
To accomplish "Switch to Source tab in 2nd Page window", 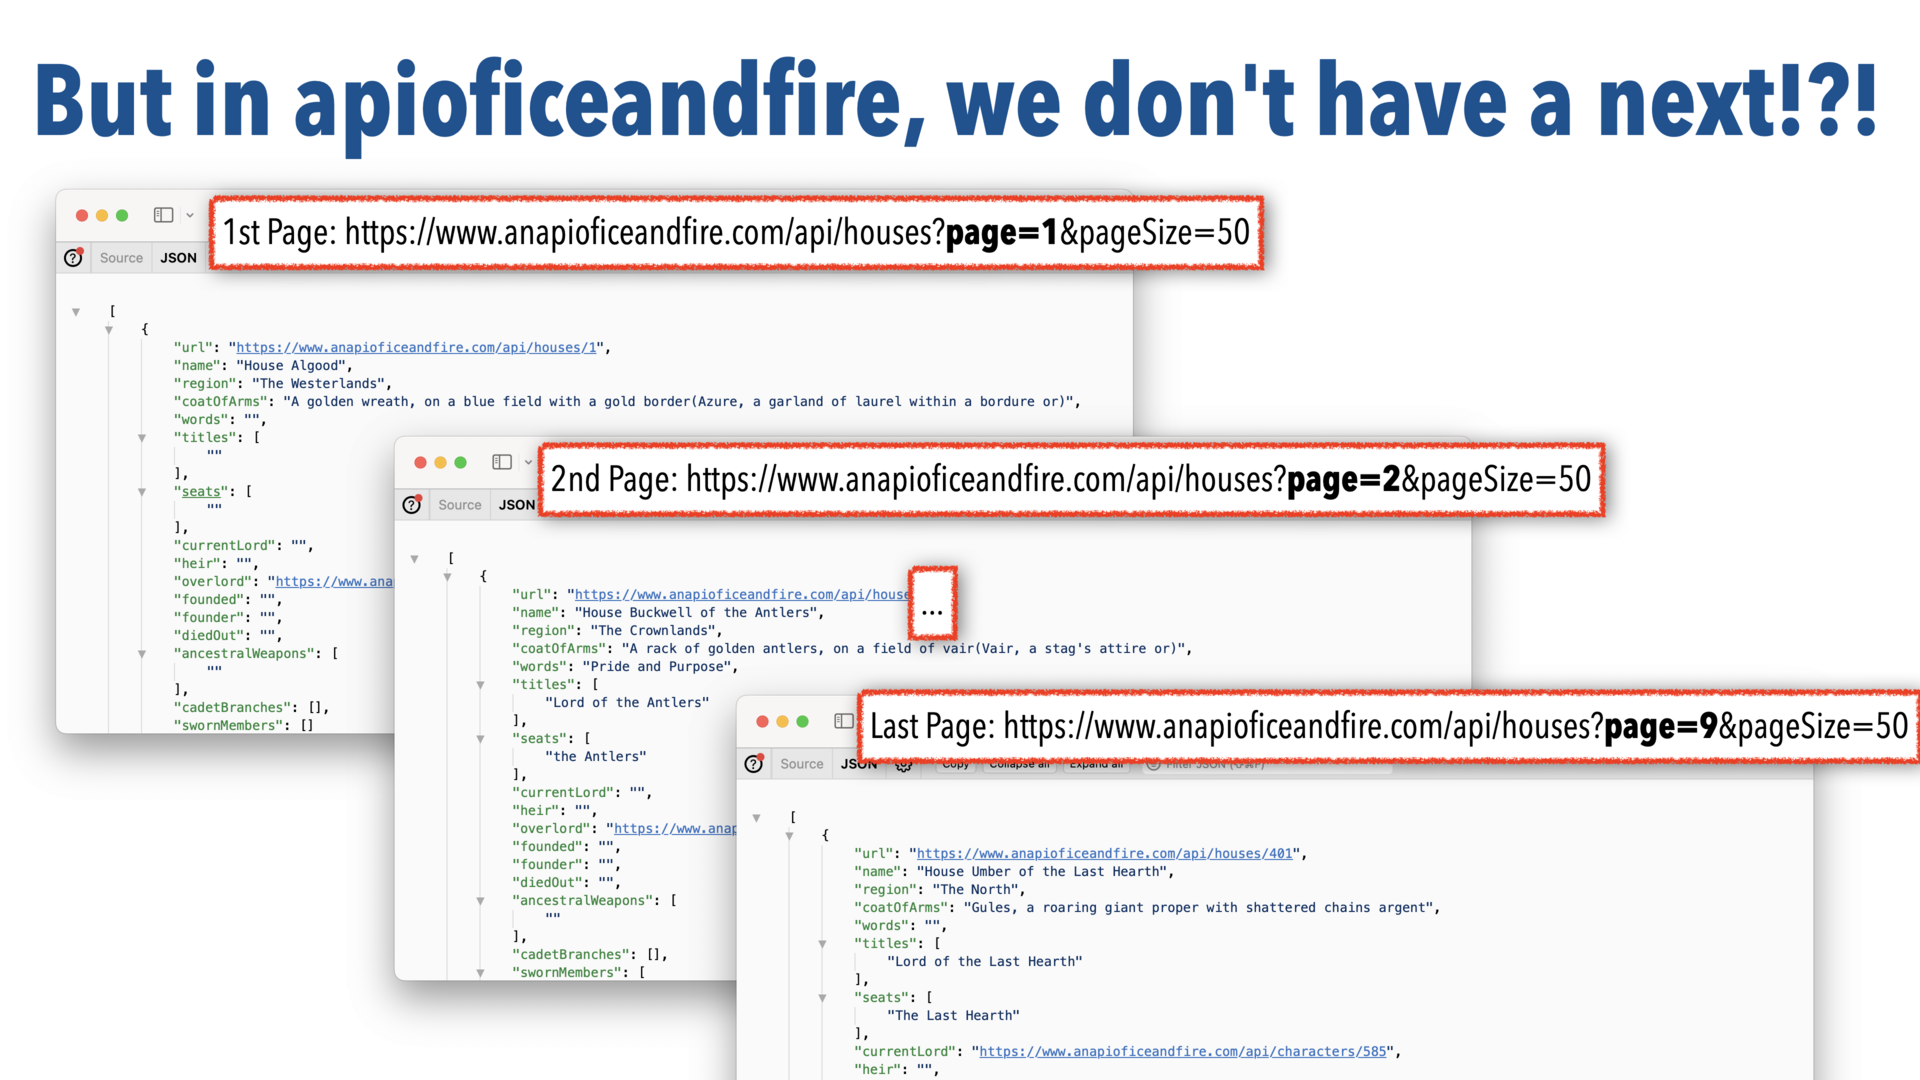I will click(x=460, y=505).
